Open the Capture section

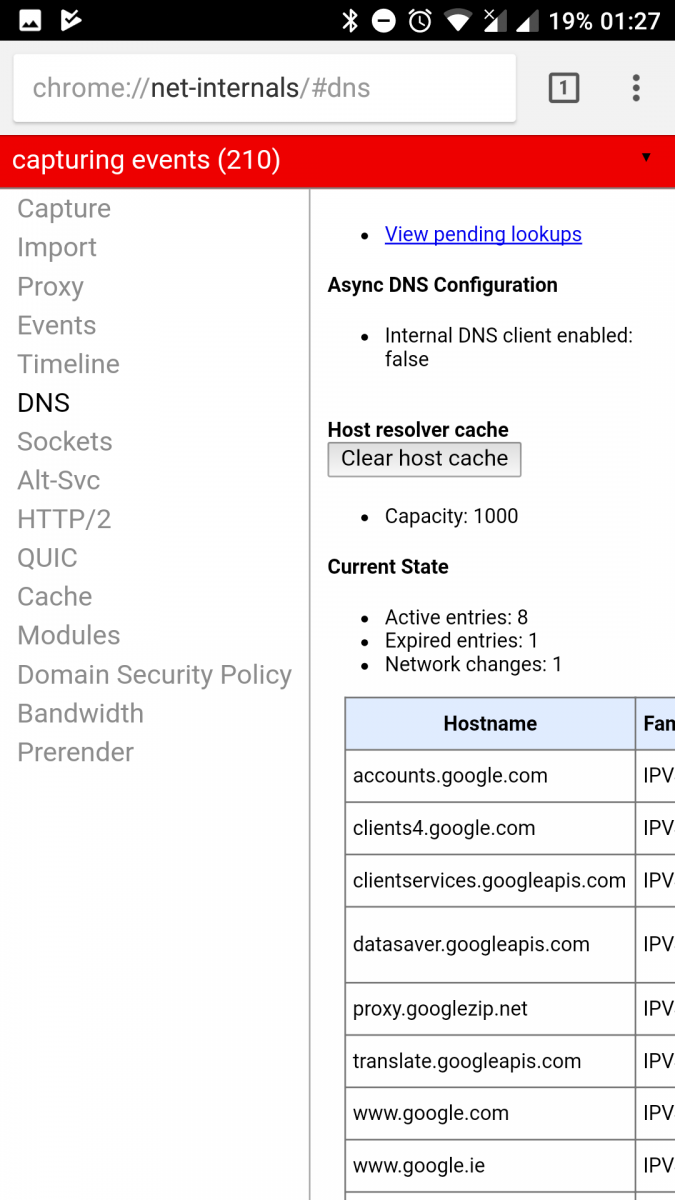(x=64, y=209)
